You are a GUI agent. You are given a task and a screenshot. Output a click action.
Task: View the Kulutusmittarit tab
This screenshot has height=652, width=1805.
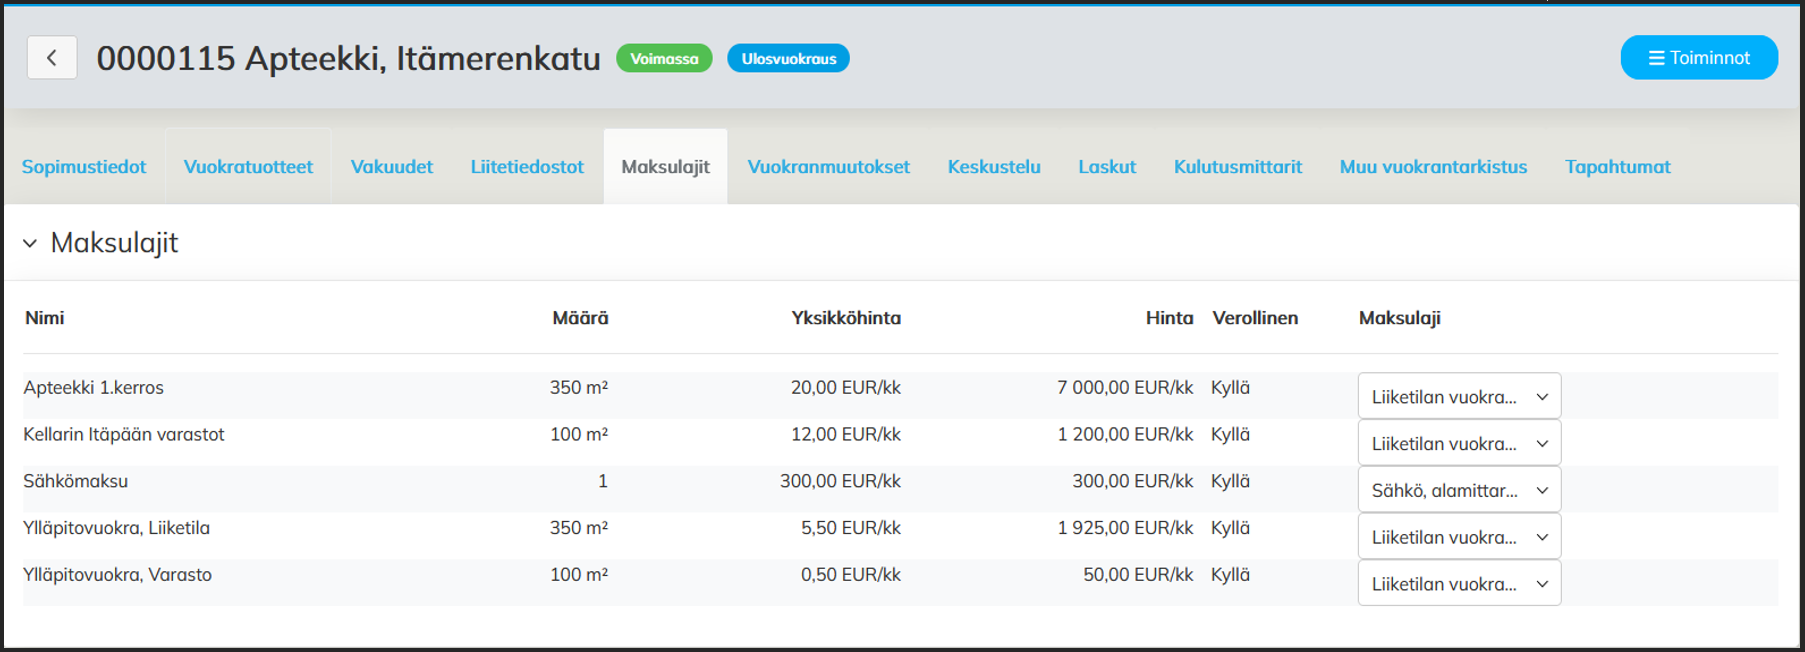click(x=1237, y=167)
